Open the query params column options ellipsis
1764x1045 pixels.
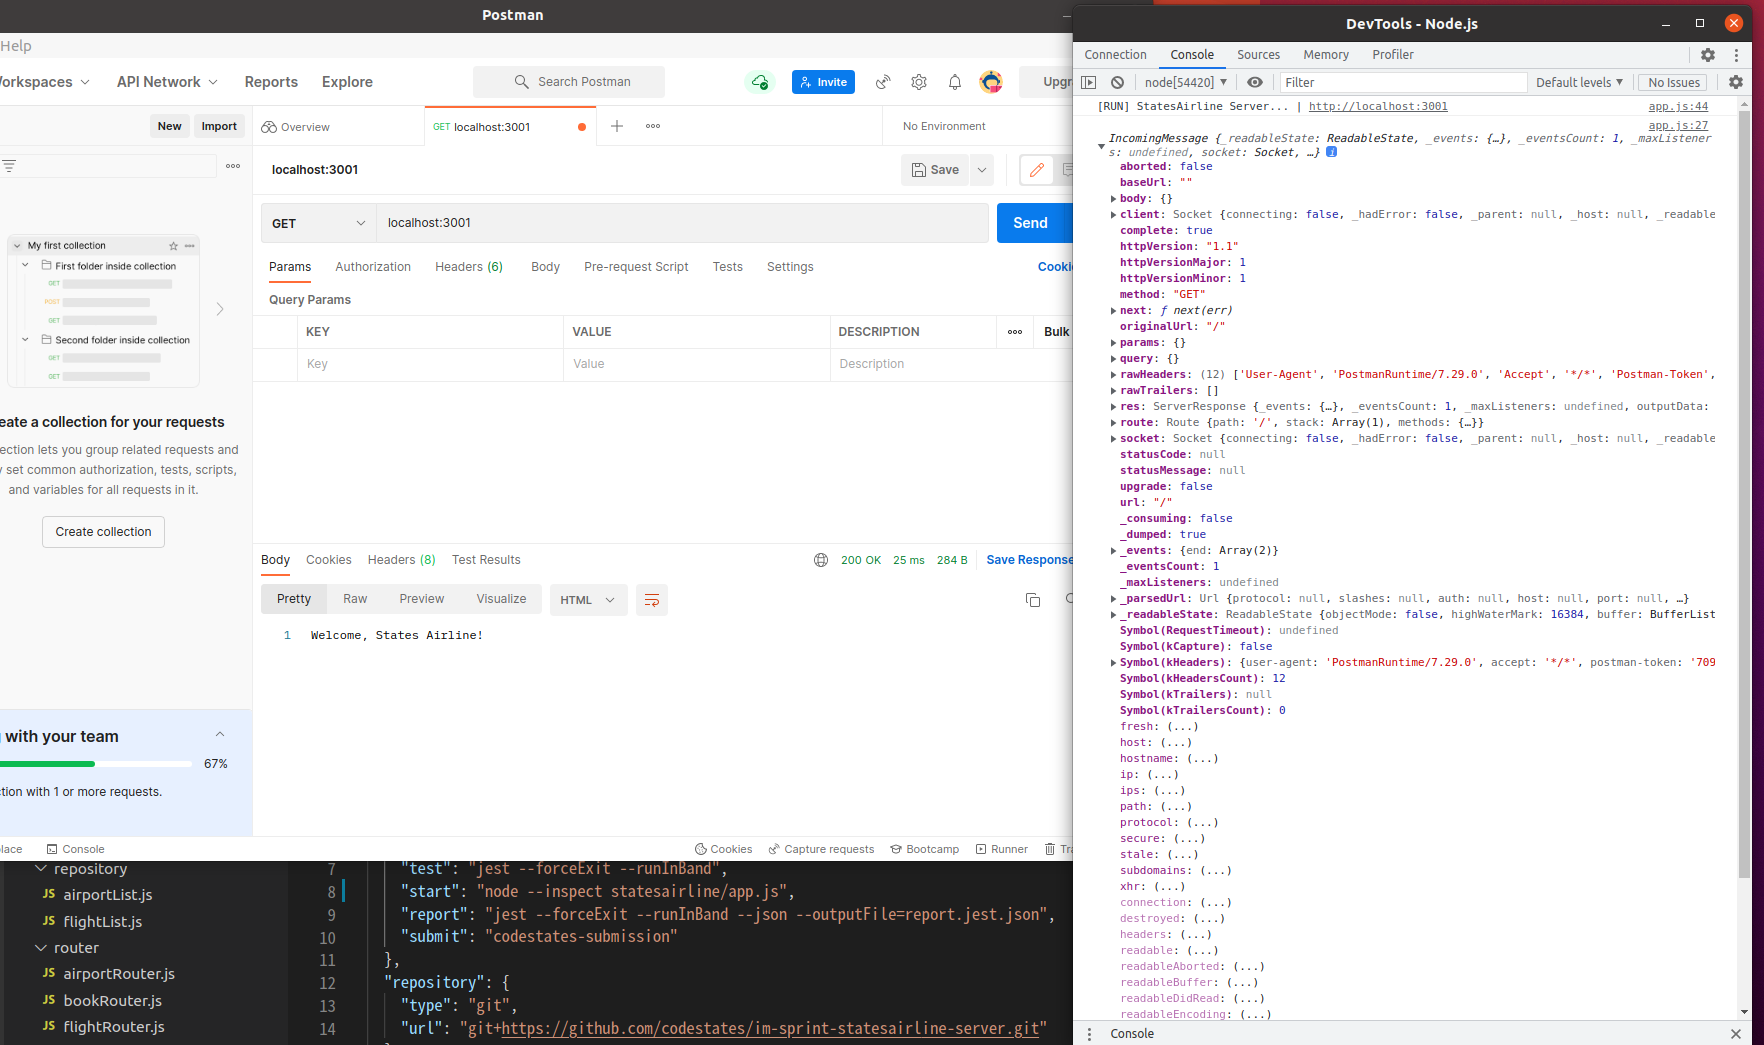[x=1015, y=332]
